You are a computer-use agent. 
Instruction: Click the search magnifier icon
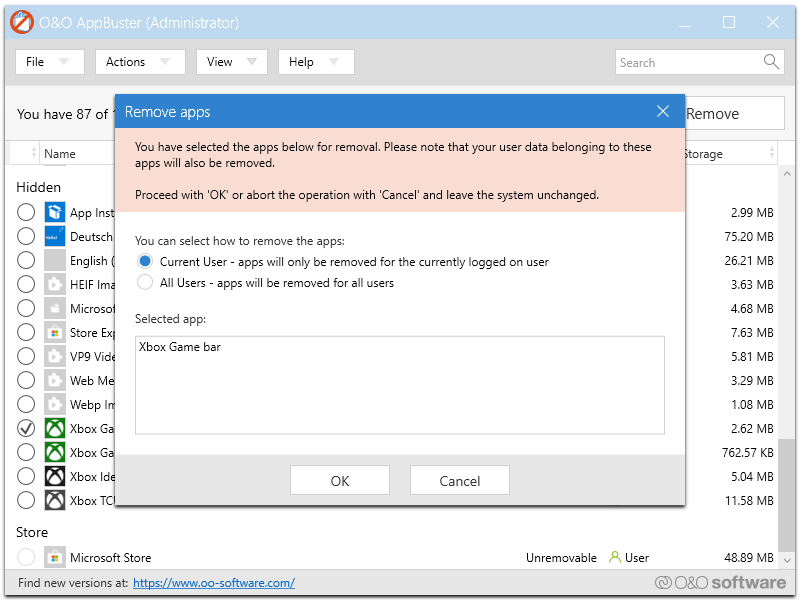coord(771,62)
